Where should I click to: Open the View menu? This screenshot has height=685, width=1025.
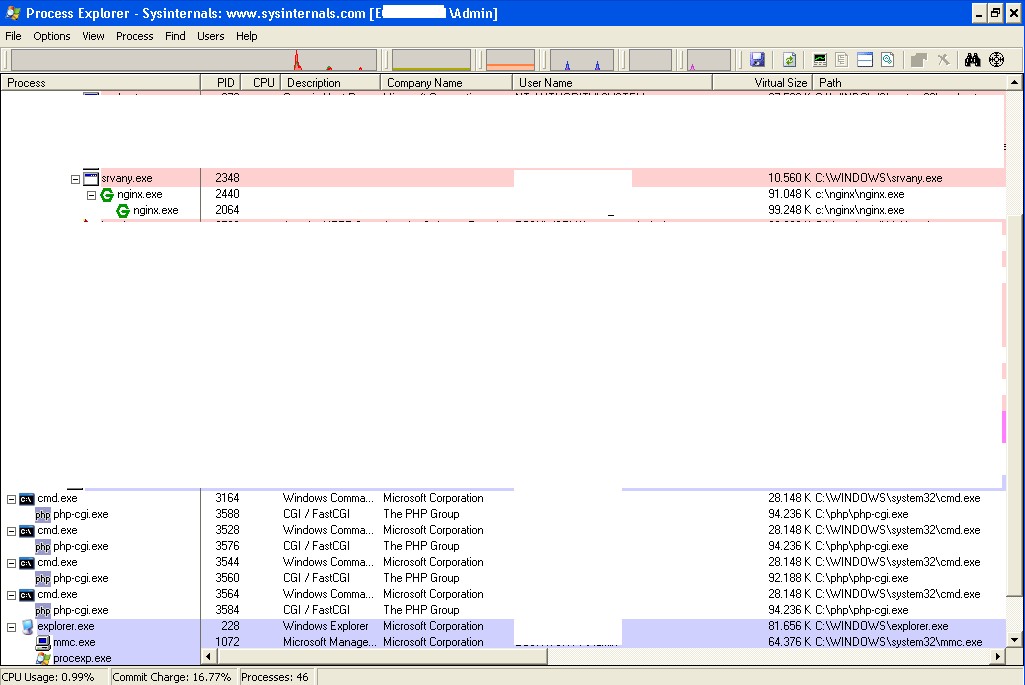coord(93,36)
